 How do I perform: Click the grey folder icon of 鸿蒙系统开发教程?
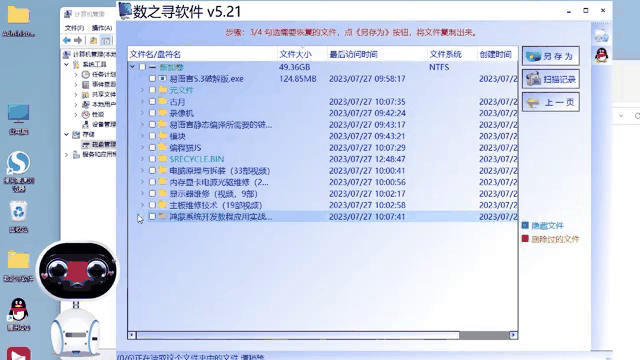162,216
